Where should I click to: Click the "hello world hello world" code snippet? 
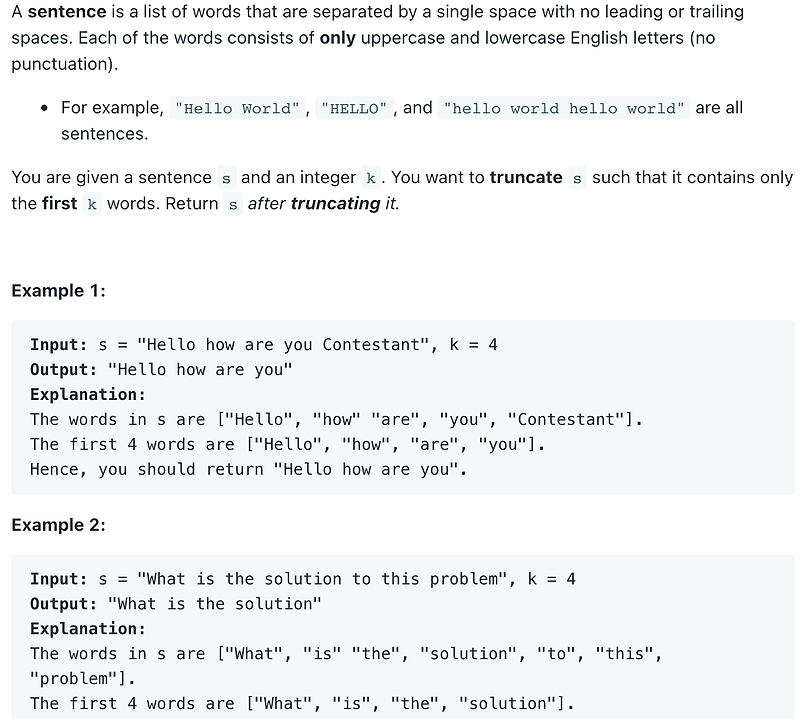[x=564, y=108]
